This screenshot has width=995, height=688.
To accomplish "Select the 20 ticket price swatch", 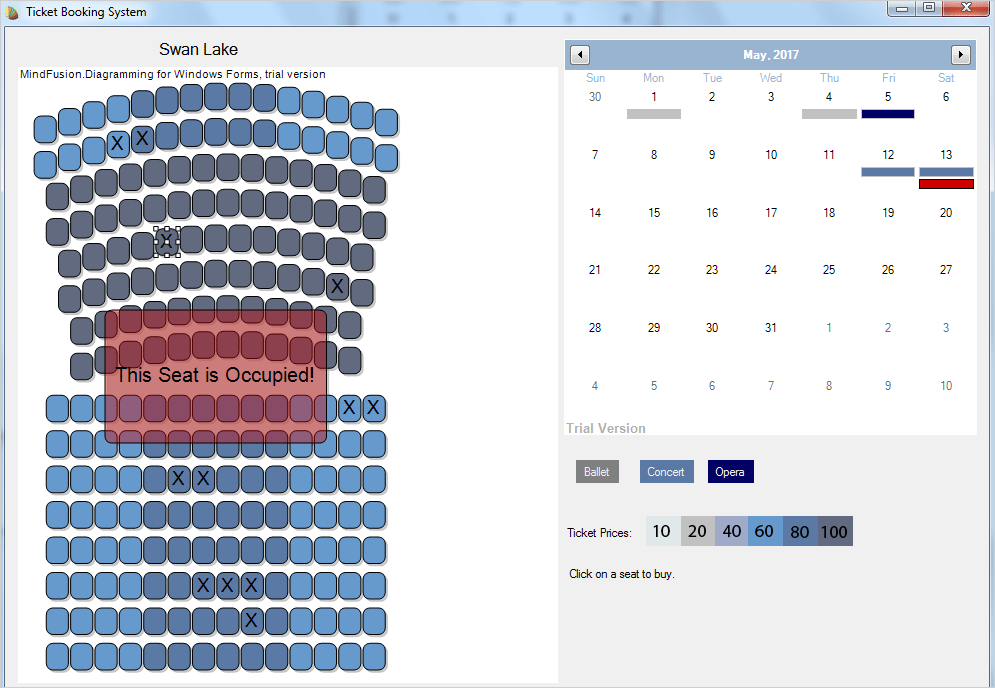I will coord(697,532).
